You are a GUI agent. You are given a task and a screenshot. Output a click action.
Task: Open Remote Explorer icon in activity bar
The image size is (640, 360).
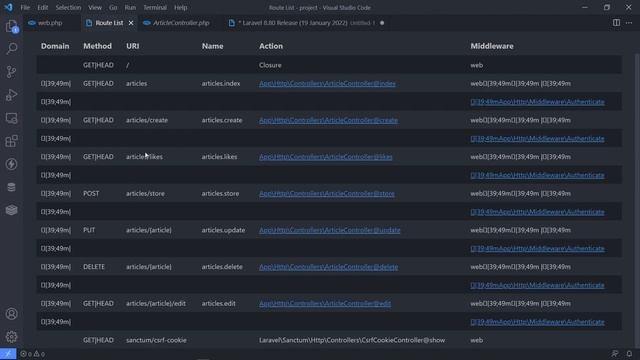click(11, 118)
